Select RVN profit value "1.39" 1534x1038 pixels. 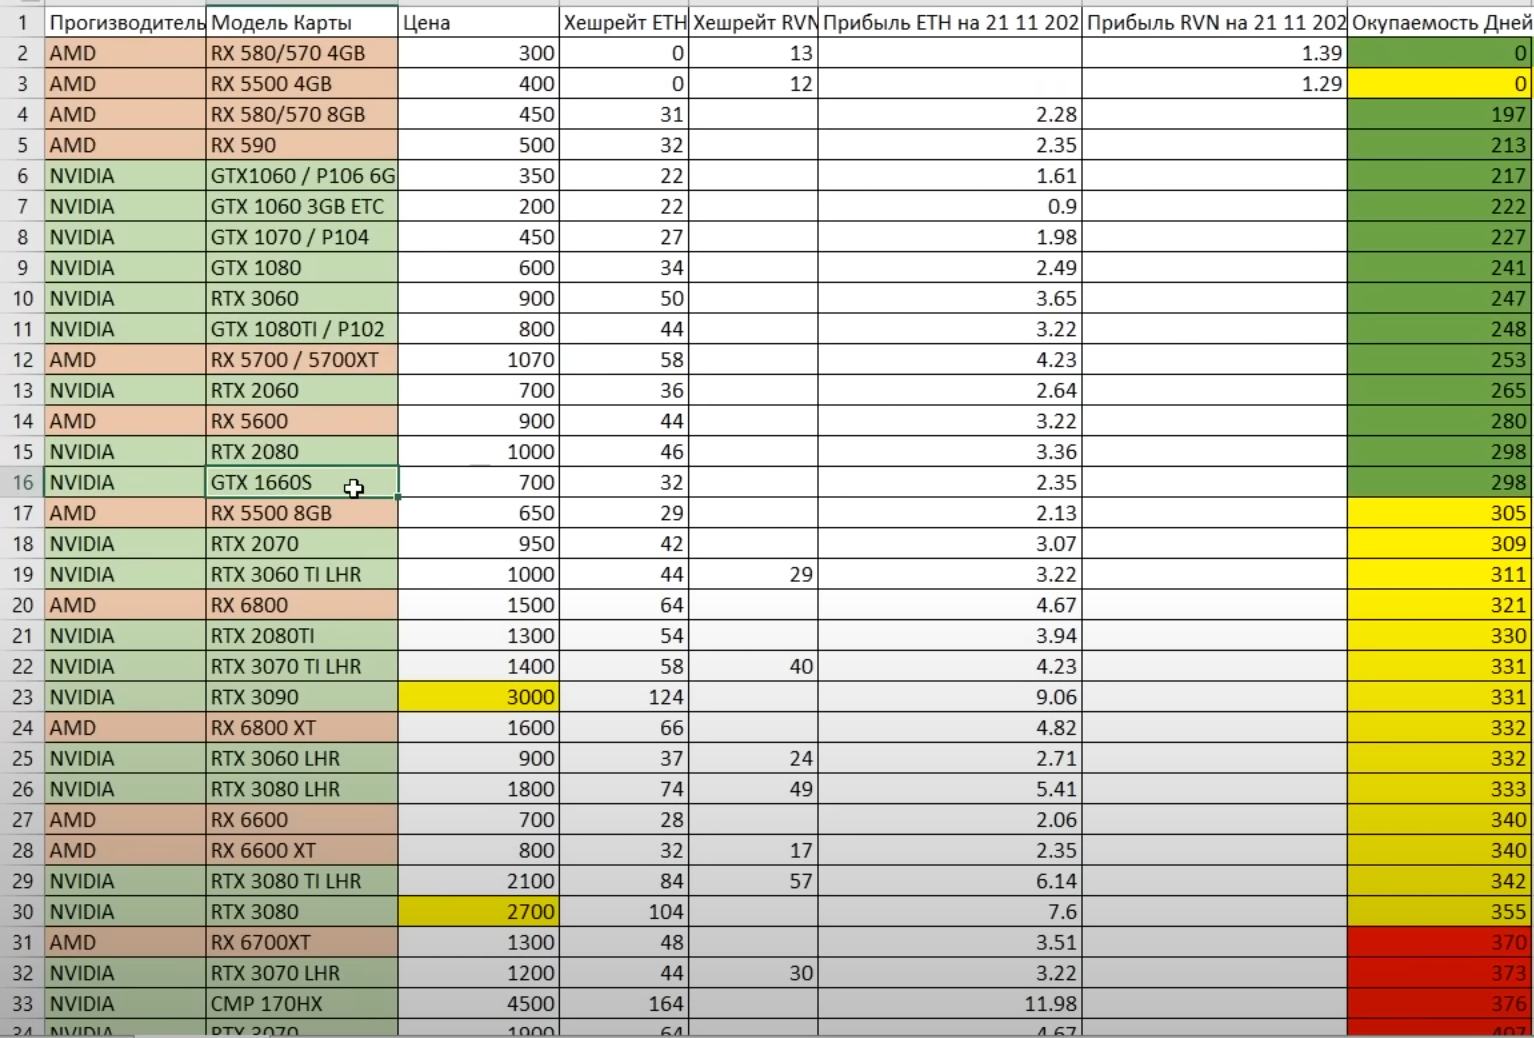1215,53
